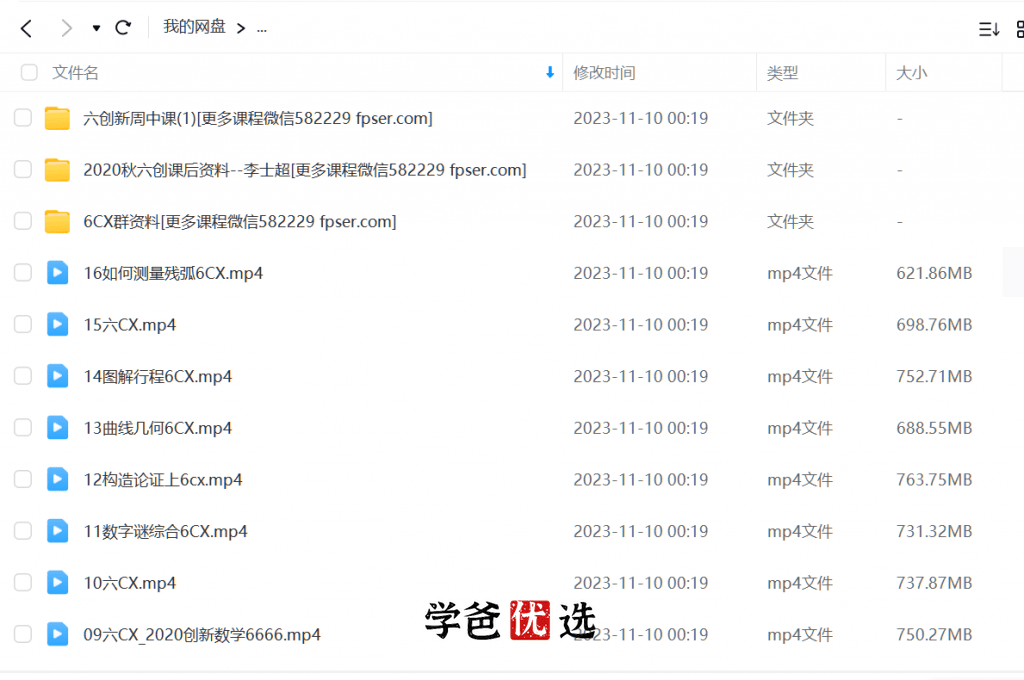Sort by 修改时间 column header
Screen dimensions: 1024x680
(604, 73)
